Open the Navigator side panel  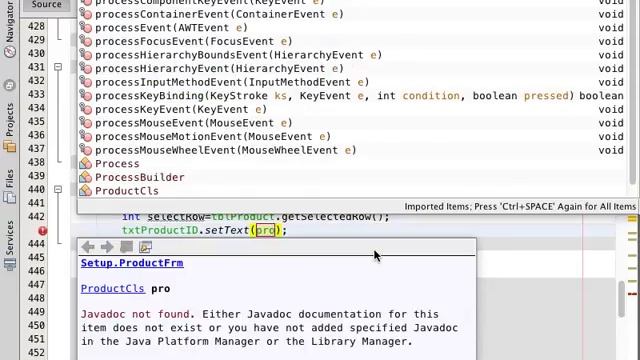click(x=10, y=29)
